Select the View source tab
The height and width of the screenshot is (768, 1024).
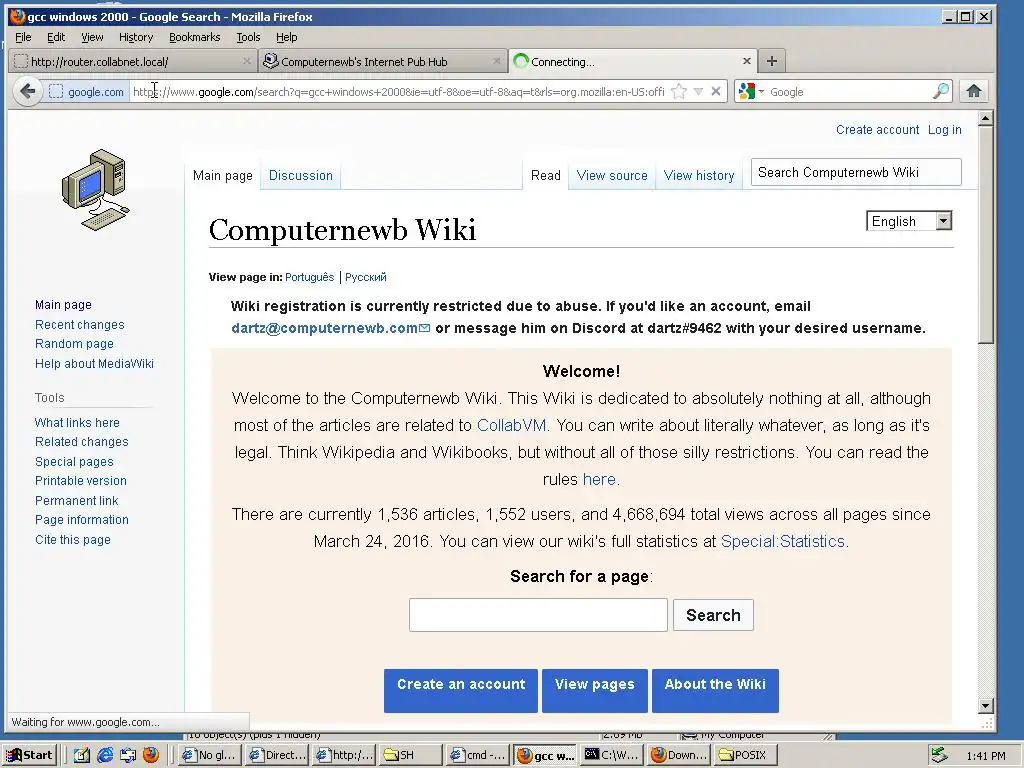pos(612,175)
